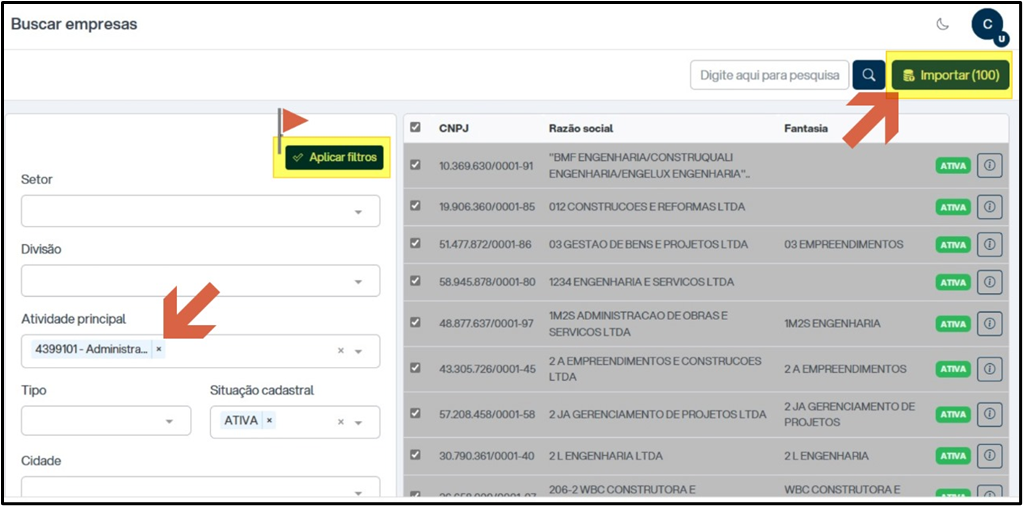Uncheck row with CNPJ 10.369.630/0001-91
This screenshot has width=1023, height=506.
click(x=415, y=165)
